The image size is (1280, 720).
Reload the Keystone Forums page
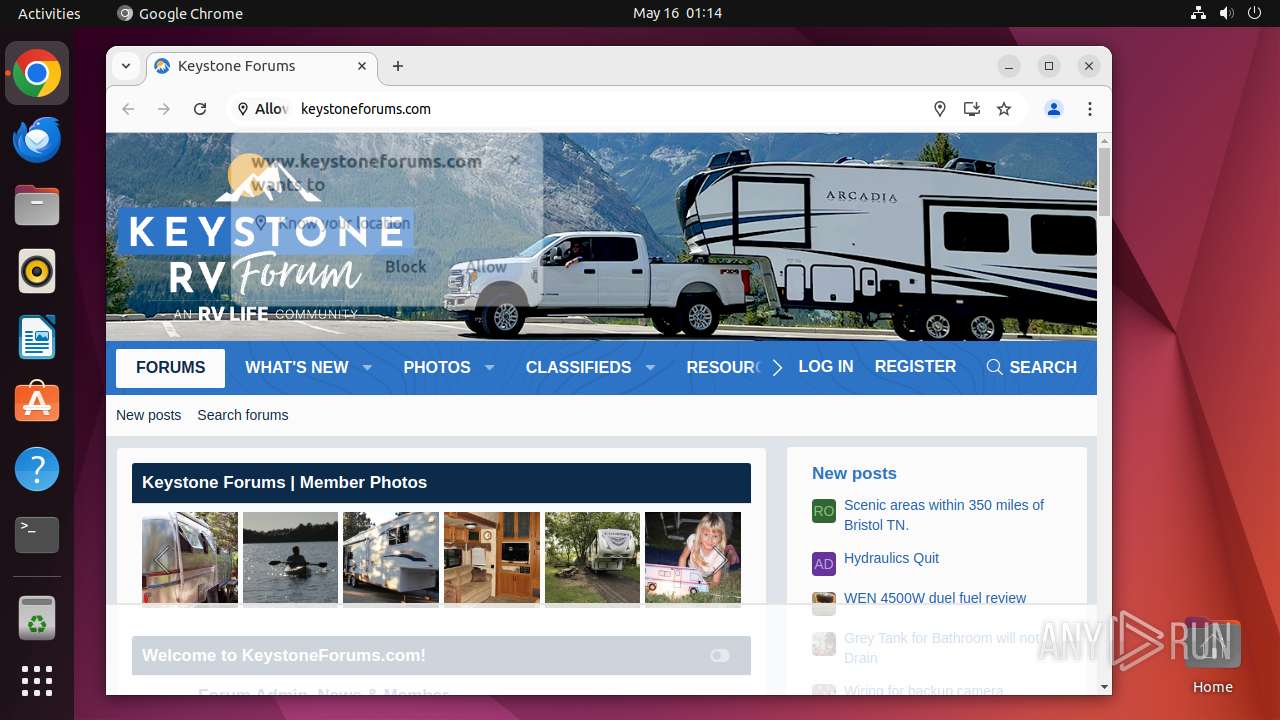[x=200, y=109]
